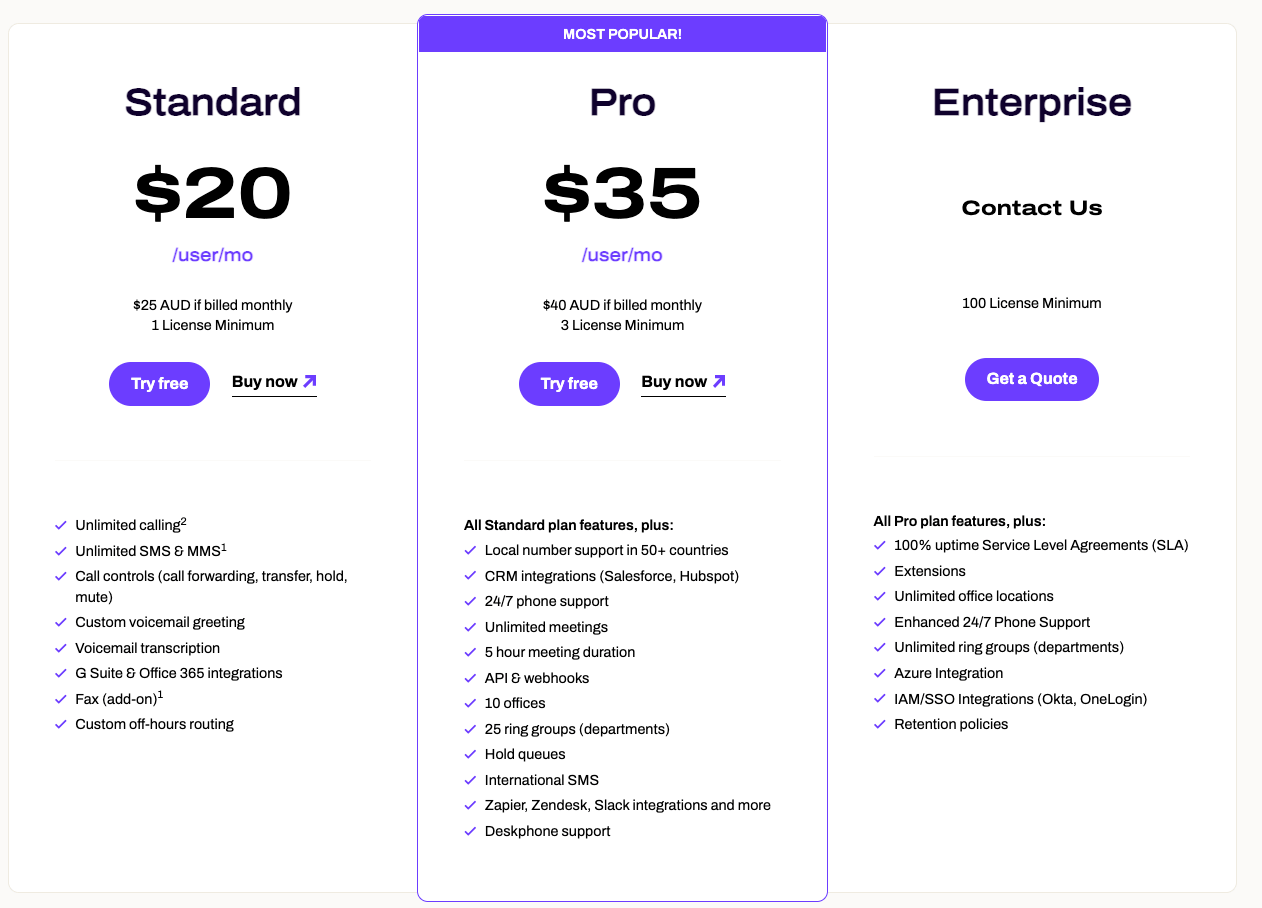Click the checkmark next to Extensions
This screenshot has height=908, width=1262.
[881, 570]
